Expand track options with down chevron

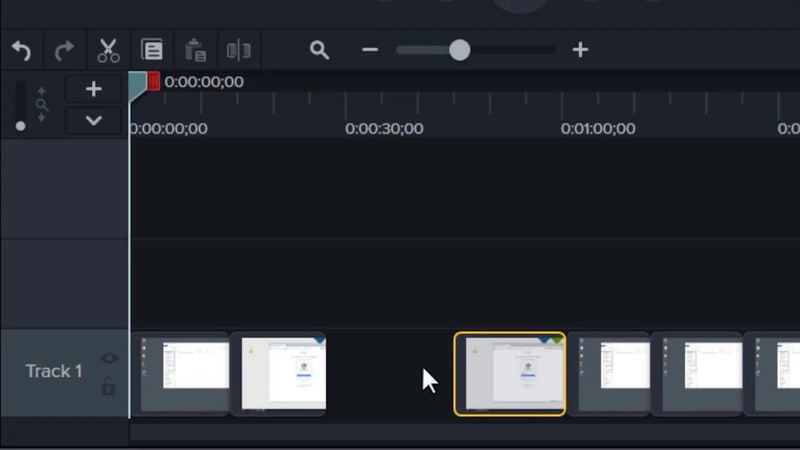(x=93, y=121)
